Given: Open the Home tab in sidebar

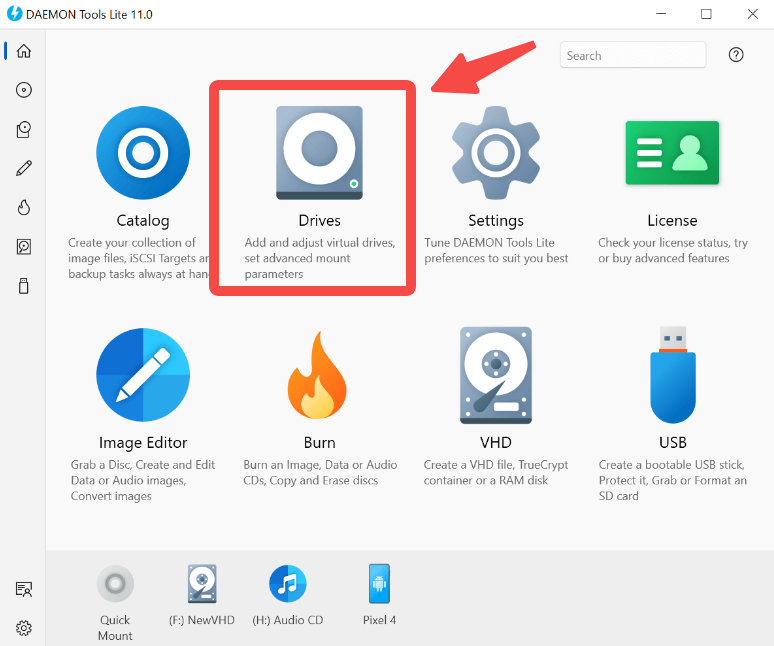Looking at the screenshot, I should [x=24, y=51].
